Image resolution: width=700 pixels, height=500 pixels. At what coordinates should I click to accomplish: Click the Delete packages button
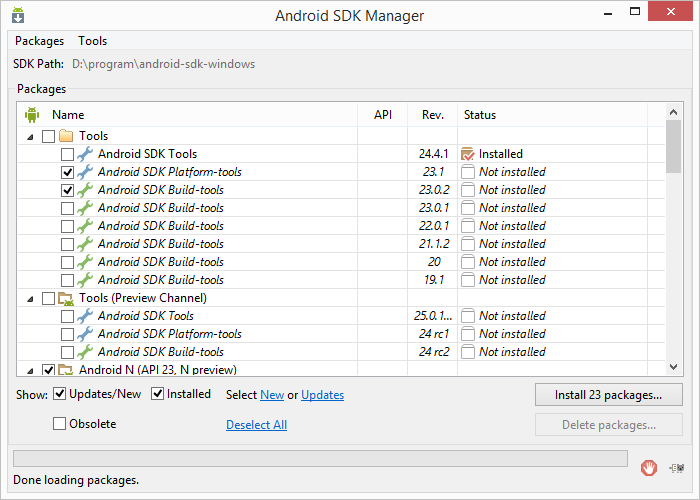[608, 425]
